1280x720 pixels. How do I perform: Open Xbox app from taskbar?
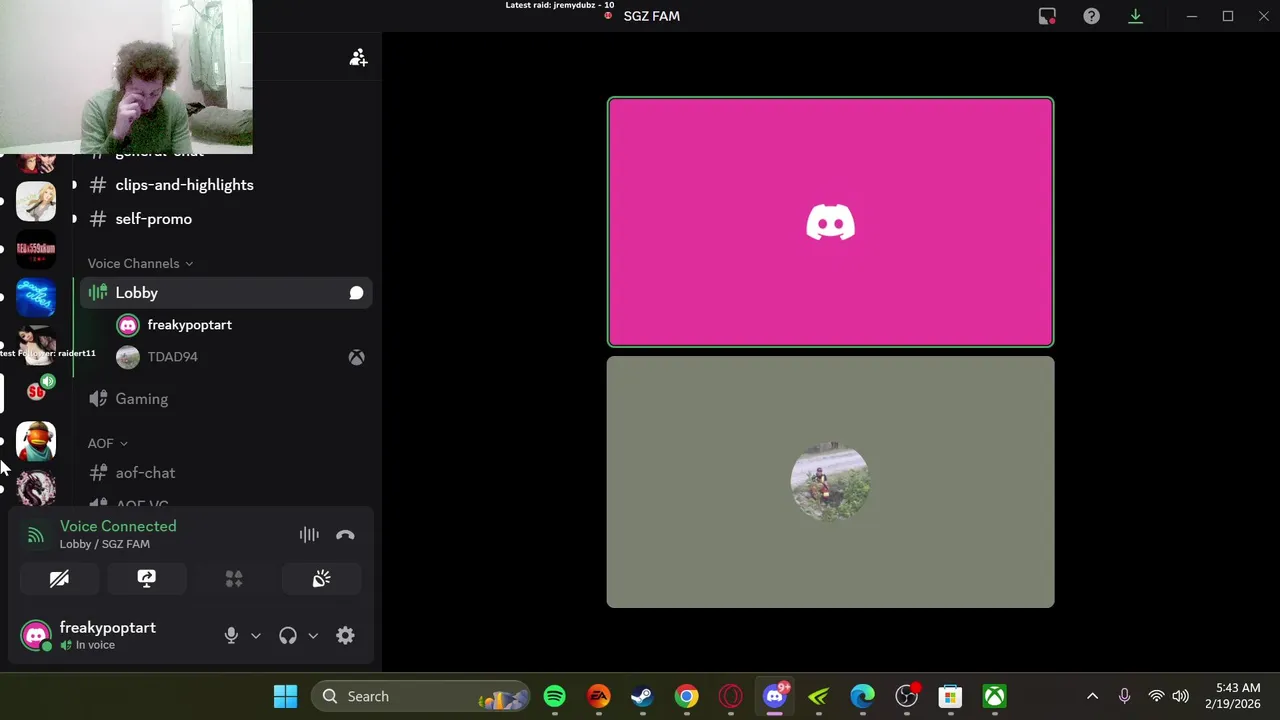click(994, 696)
